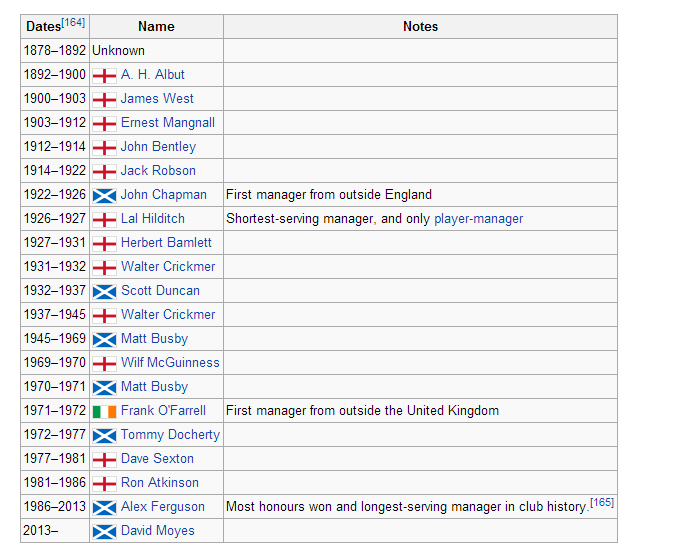Visit the Dave Sexton page
Image resolution: width=688 pixels, height=552 pixels.
click(x=157, y=459)
